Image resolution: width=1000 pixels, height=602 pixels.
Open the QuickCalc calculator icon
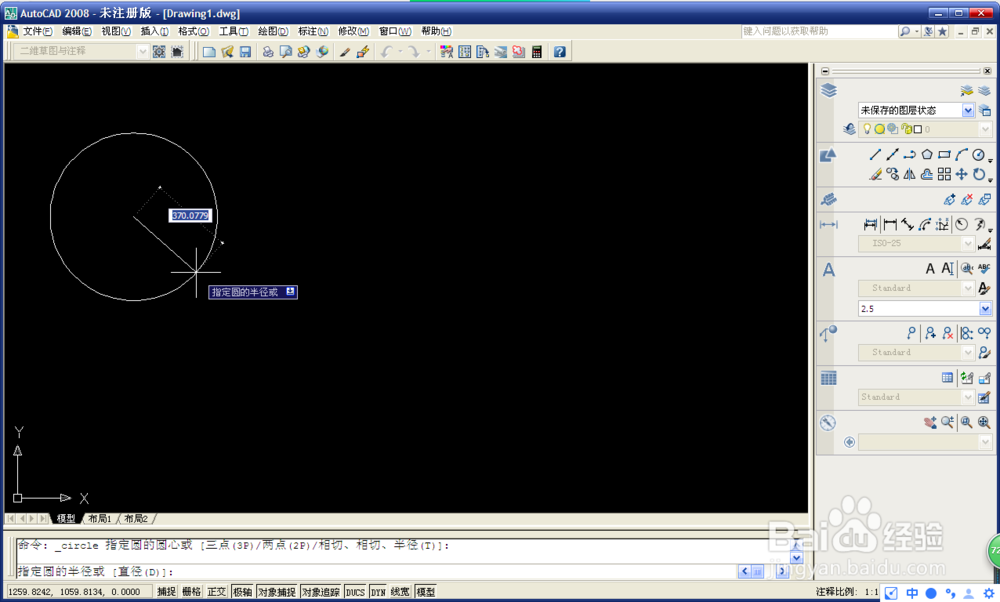[536, 52]
